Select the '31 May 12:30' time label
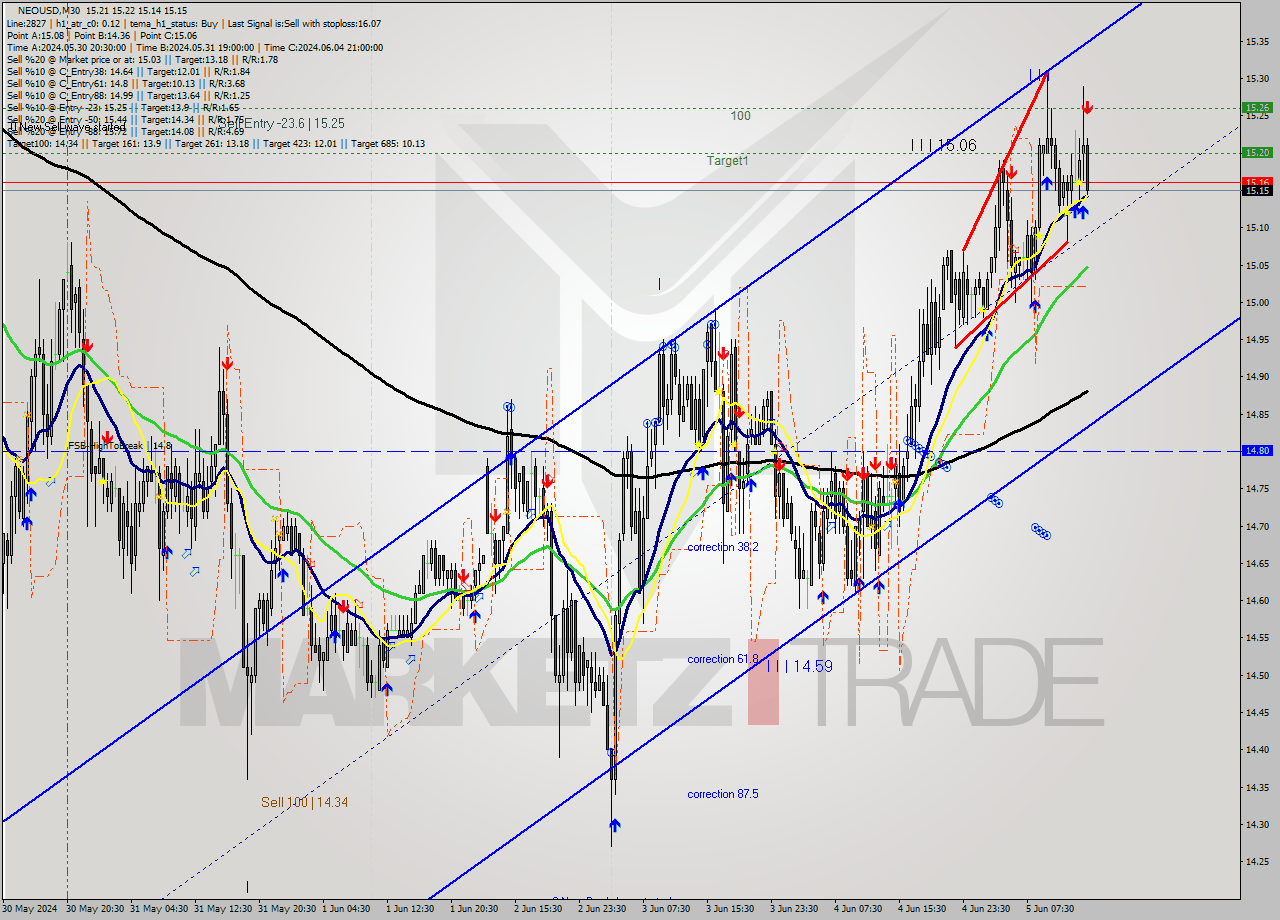This screenshot has width=1280, height=920. [223, 909]
